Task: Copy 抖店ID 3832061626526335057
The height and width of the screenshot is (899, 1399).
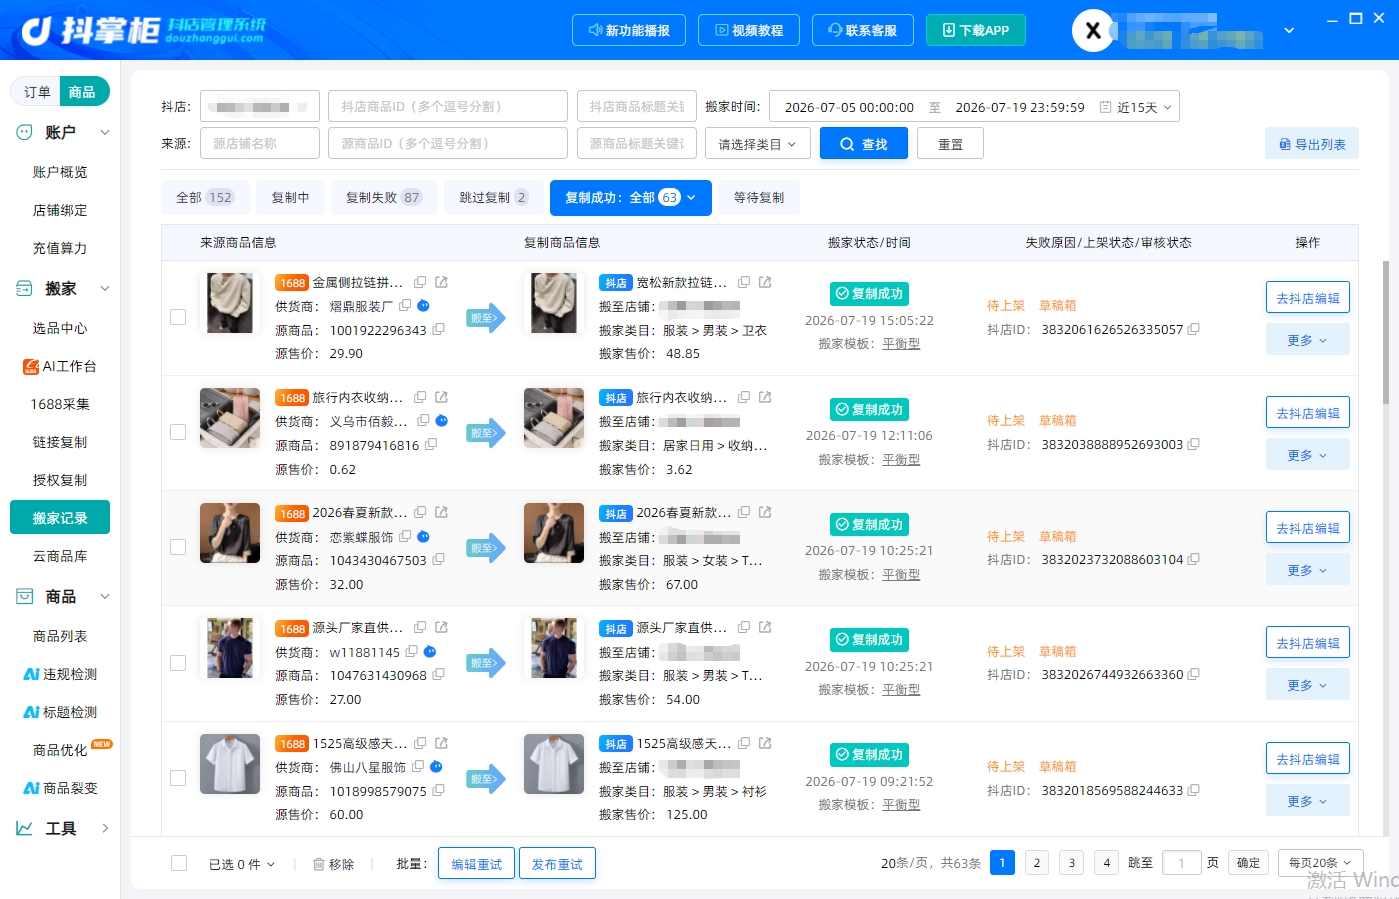Action: (1193, 329)
